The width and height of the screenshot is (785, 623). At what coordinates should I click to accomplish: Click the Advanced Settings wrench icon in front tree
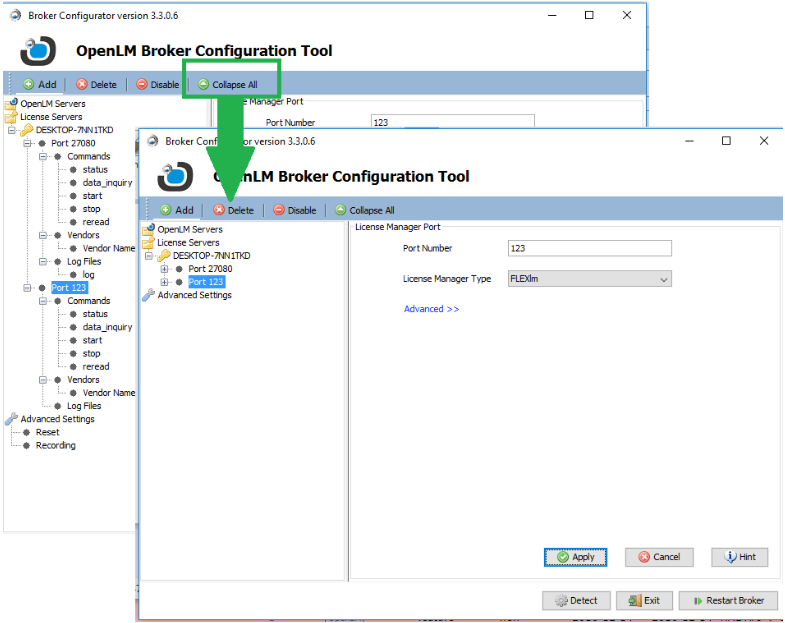coord(149,295)
